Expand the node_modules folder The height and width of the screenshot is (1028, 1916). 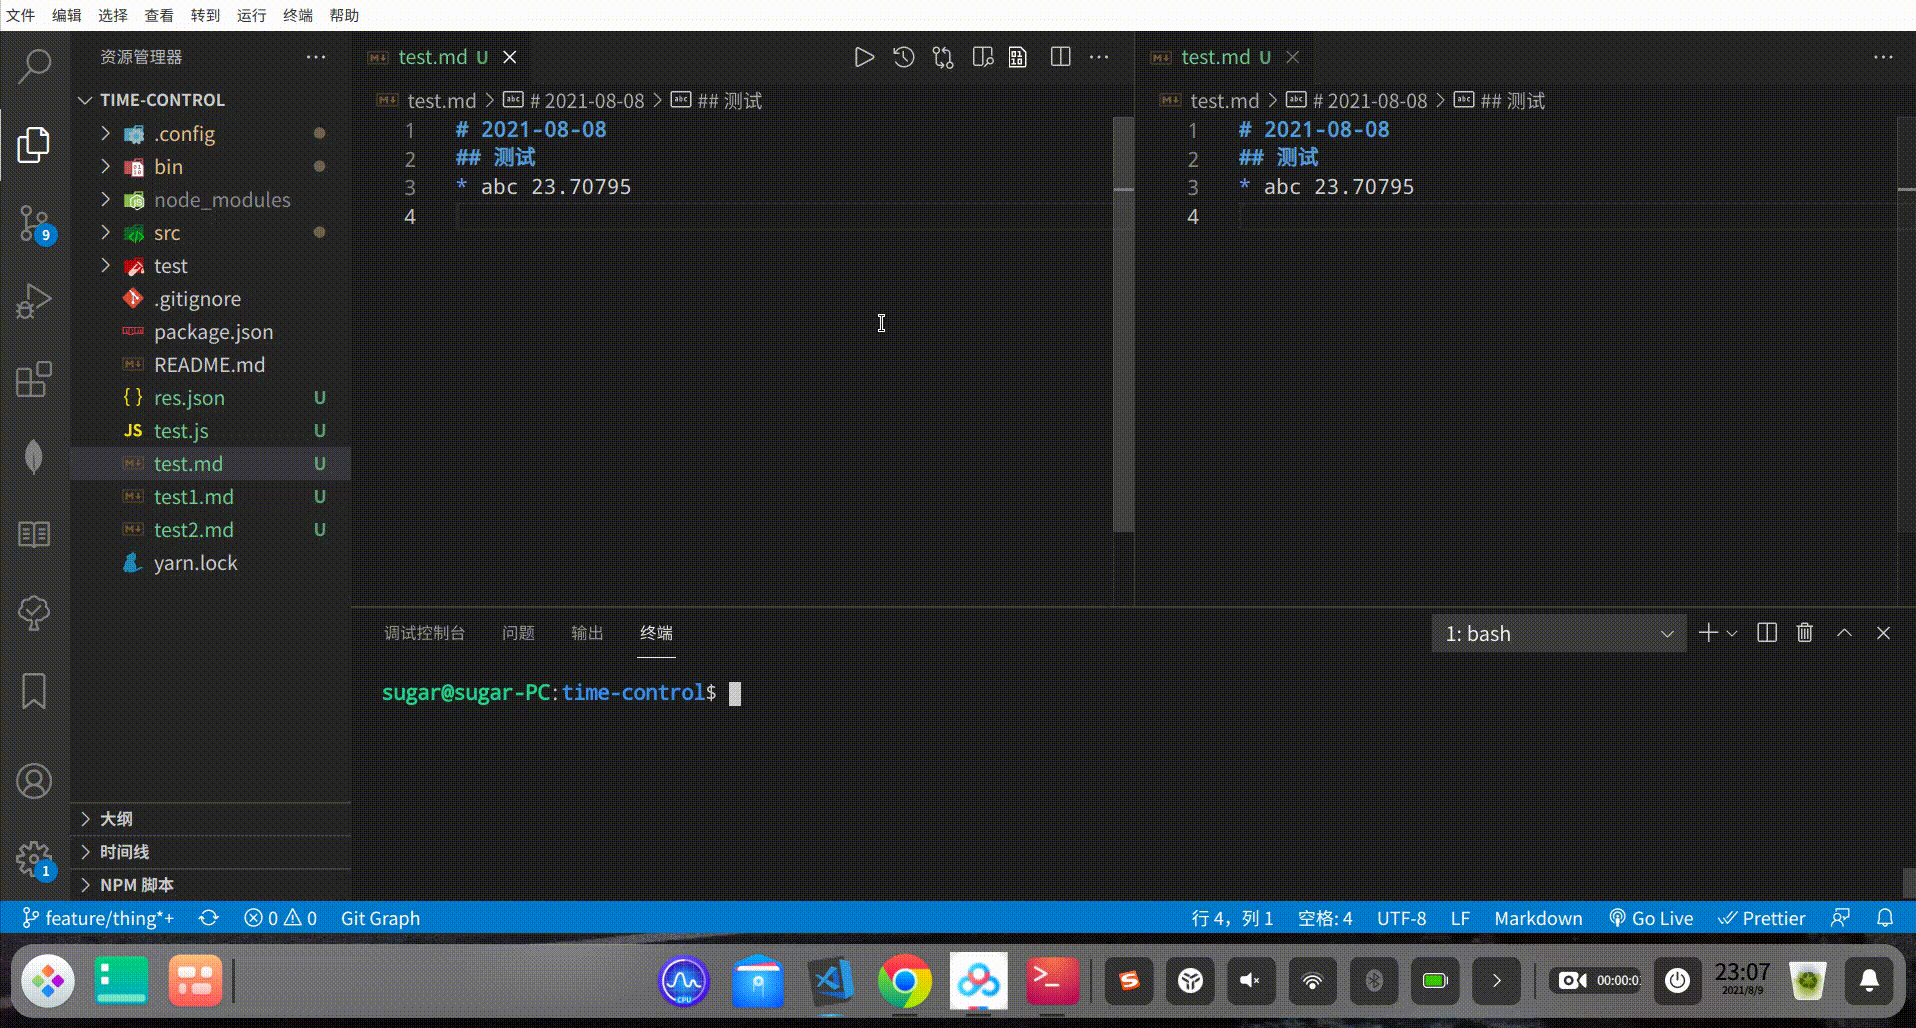pyautogui.click(x=211, y=199)
